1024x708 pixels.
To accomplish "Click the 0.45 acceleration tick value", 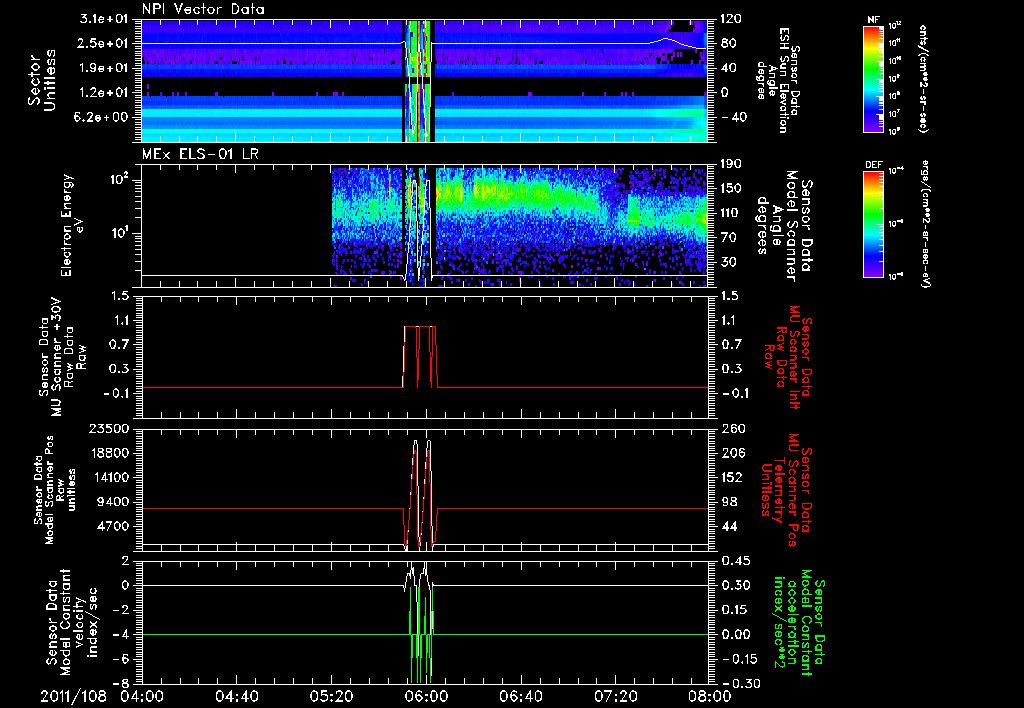I will 735,560.
